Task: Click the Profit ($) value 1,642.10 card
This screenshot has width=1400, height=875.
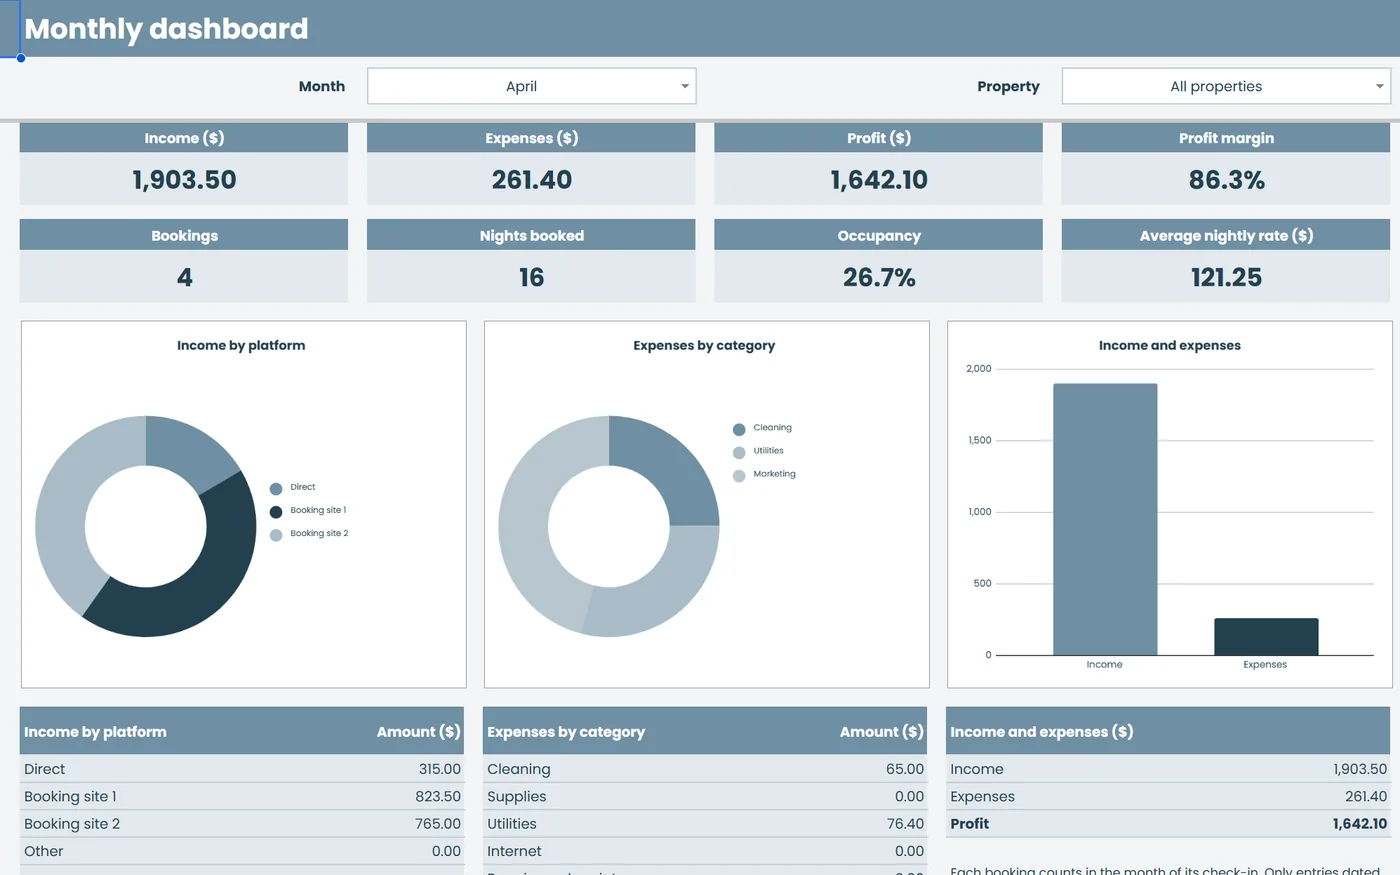Action: 878,179
